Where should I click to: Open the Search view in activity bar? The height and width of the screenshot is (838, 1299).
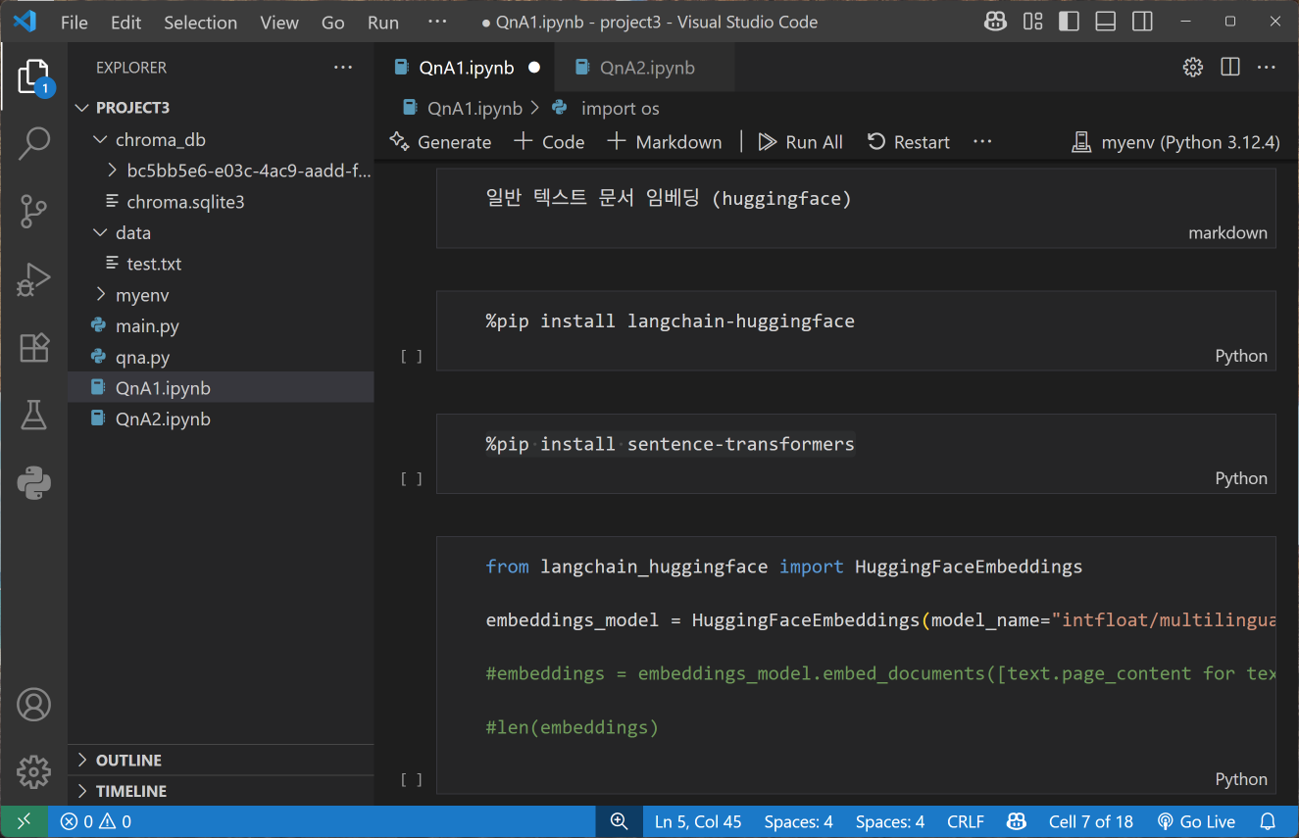click(34, 144)
